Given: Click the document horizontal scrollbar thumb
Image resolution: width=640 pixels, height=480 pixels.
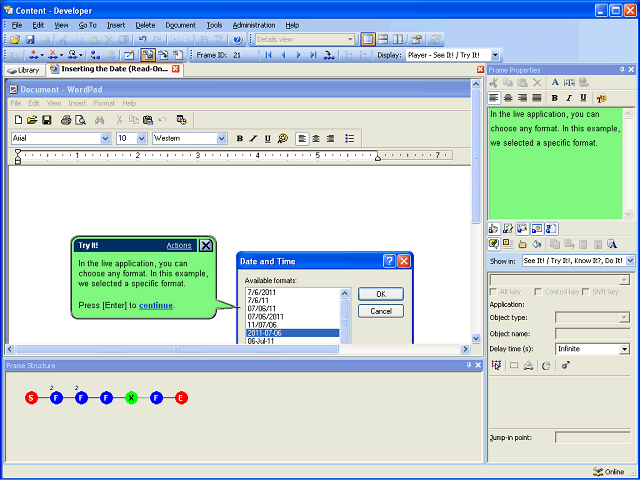Looking at the screenshot, I should tap(177, 349).
